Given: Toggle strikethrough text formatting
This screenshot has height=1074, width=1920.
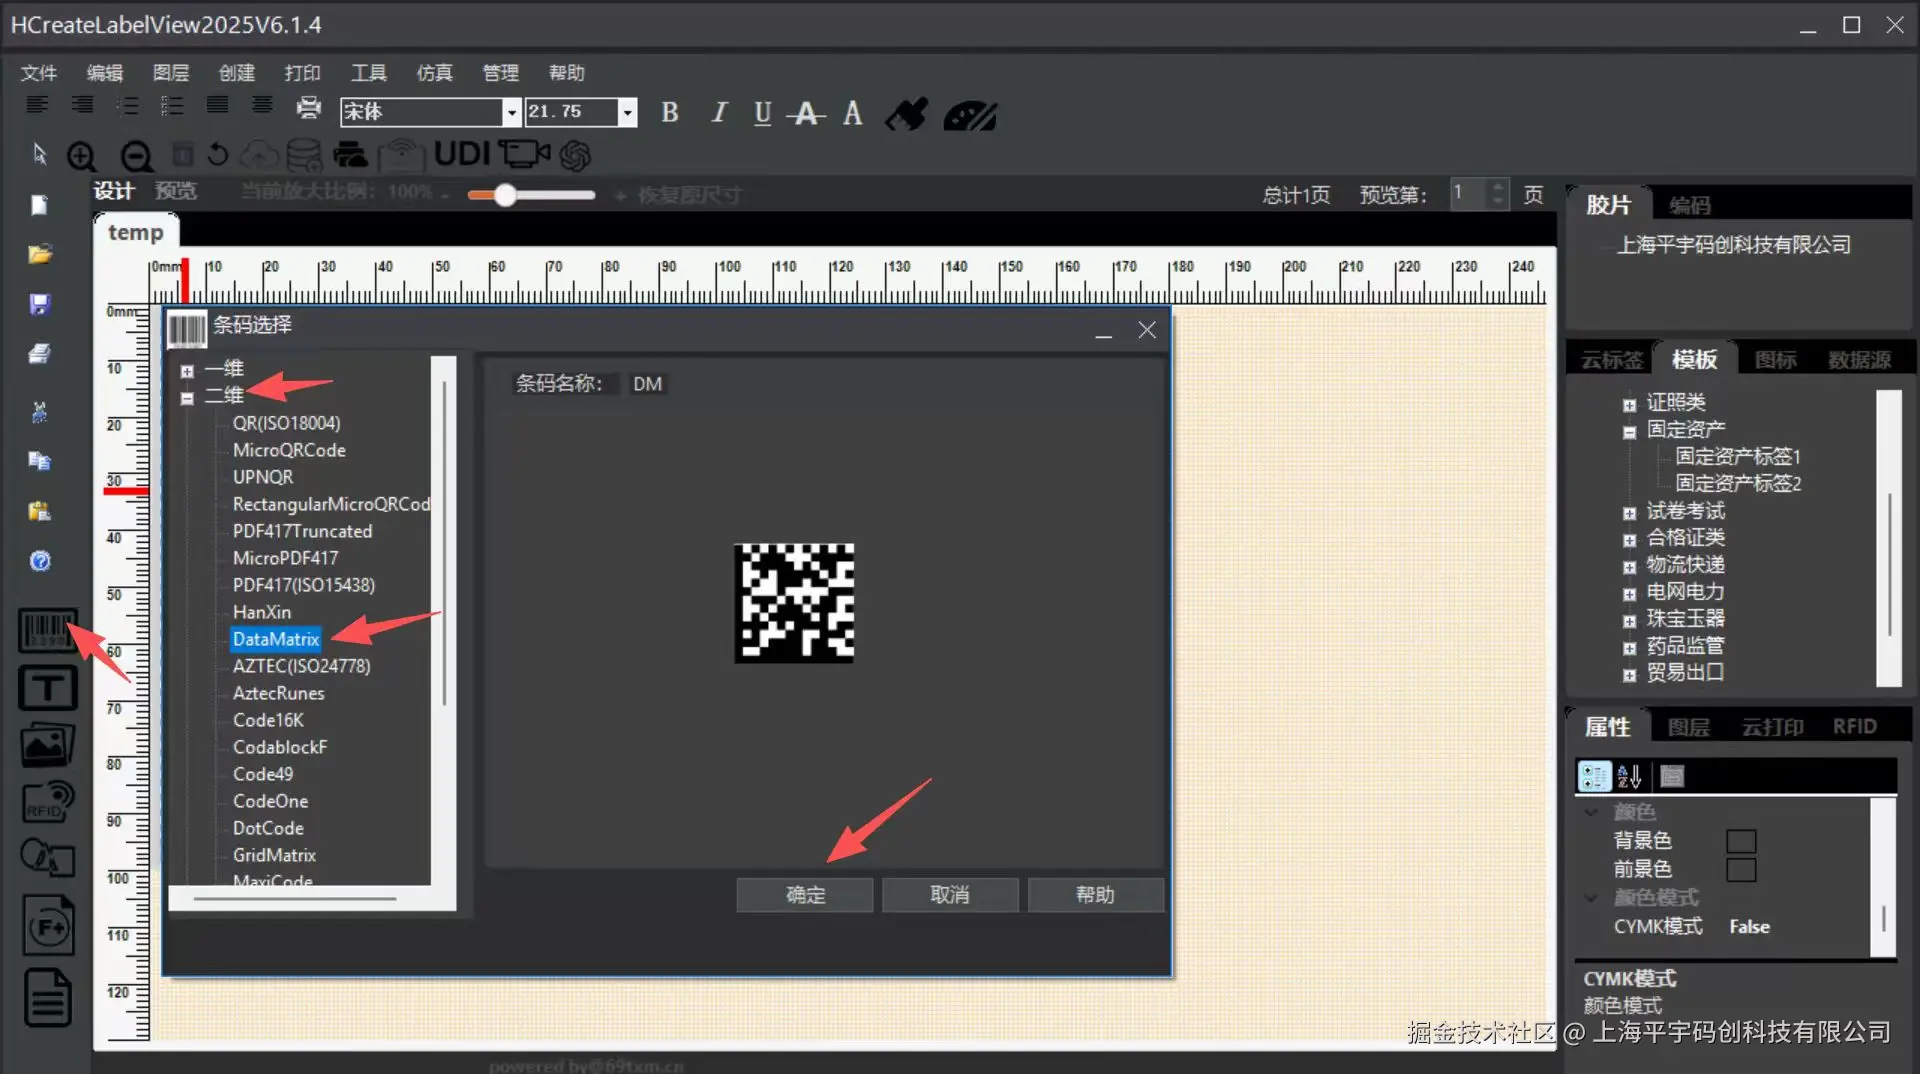Looking at the screenshot, I should (x=806, y=114).
